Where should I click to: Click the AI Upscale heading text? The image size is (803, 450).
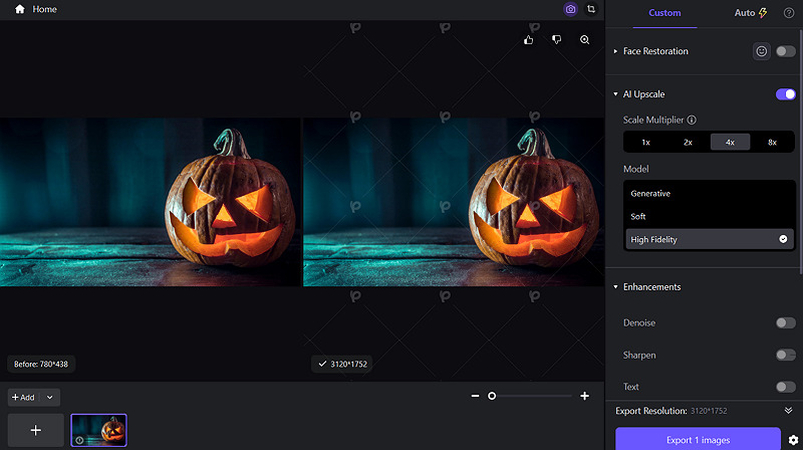(x=644, y=94)
